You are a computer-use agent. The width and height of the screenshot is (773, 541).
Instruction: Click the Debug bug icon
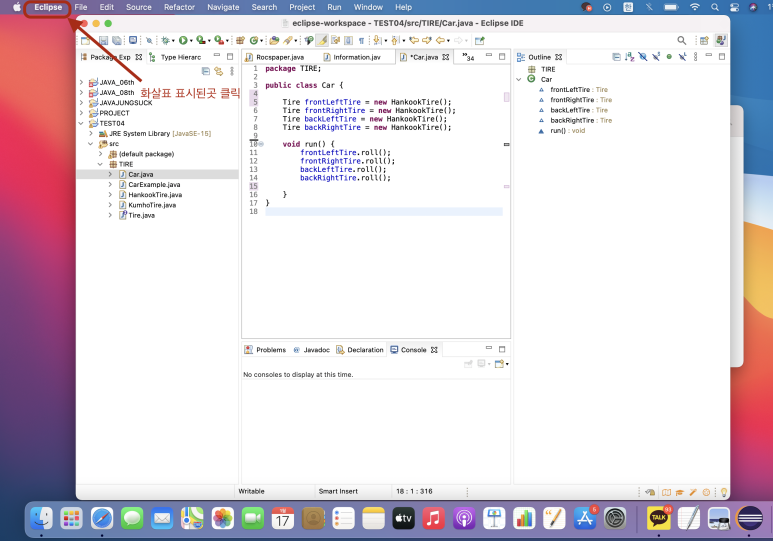165,40
